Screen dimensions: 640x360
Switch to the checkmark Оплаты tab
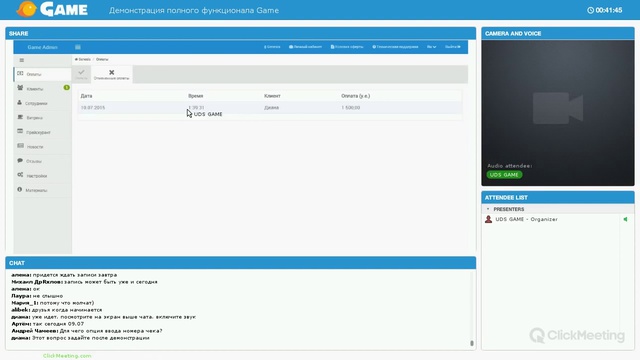(x=81, y=74)
